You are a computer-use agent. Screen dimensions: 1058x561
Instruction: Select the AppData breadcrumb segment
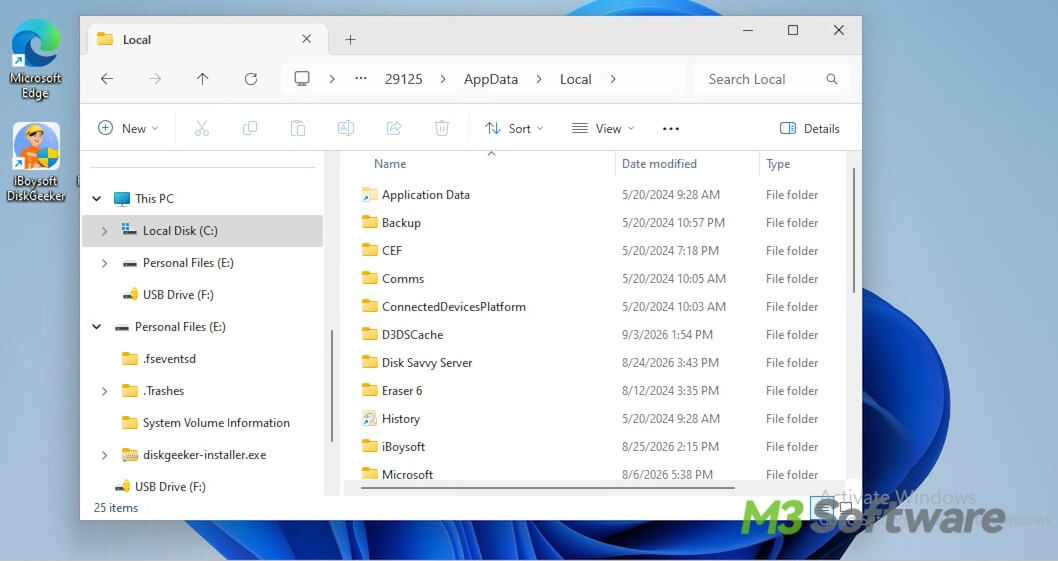tap(491, 79)
